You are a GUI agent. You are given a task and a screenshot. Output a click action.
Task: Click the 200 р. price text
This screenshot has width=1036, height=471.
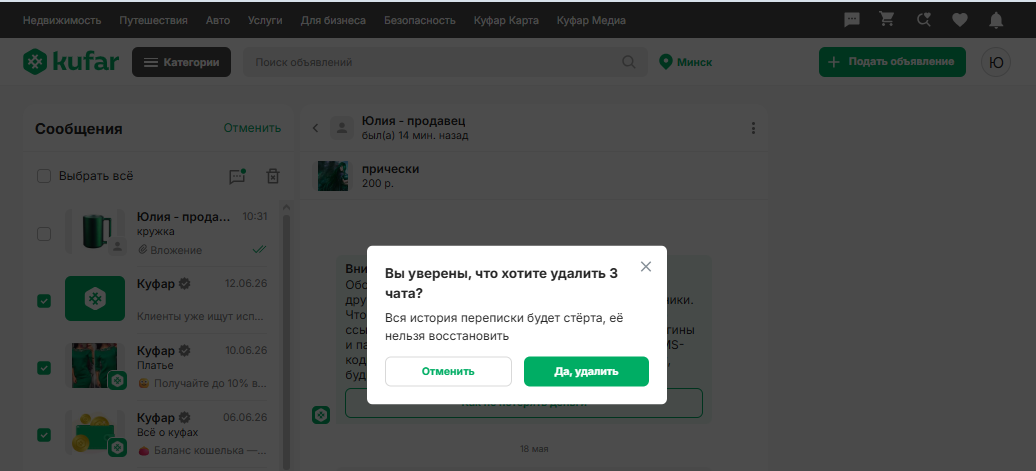pos(378,184)
